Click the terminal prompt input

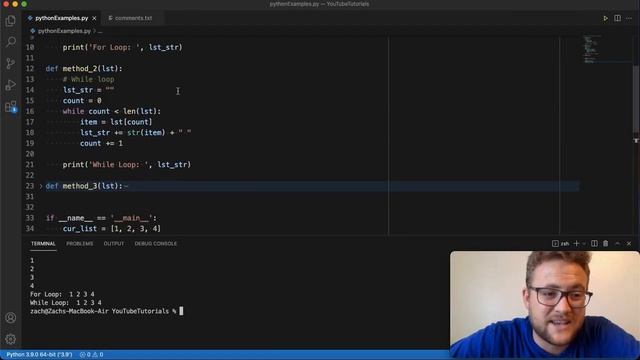(181, 311)
